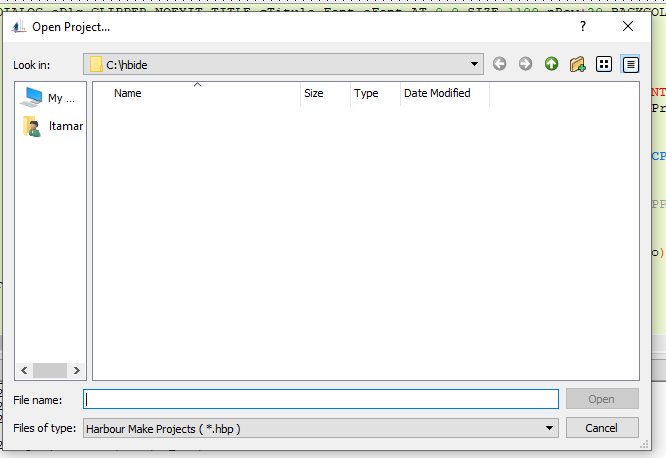Click the sidebar horizontal scrollbar thumb
This screenshot has width=666, height=458.
pos(50,370)
